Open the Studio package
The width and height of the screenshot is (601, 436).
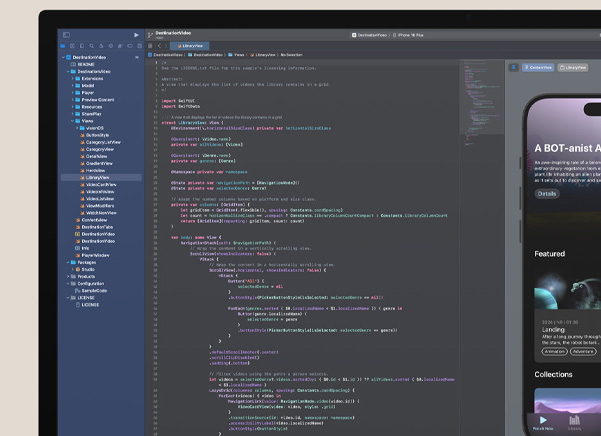(x=85, y=269)
